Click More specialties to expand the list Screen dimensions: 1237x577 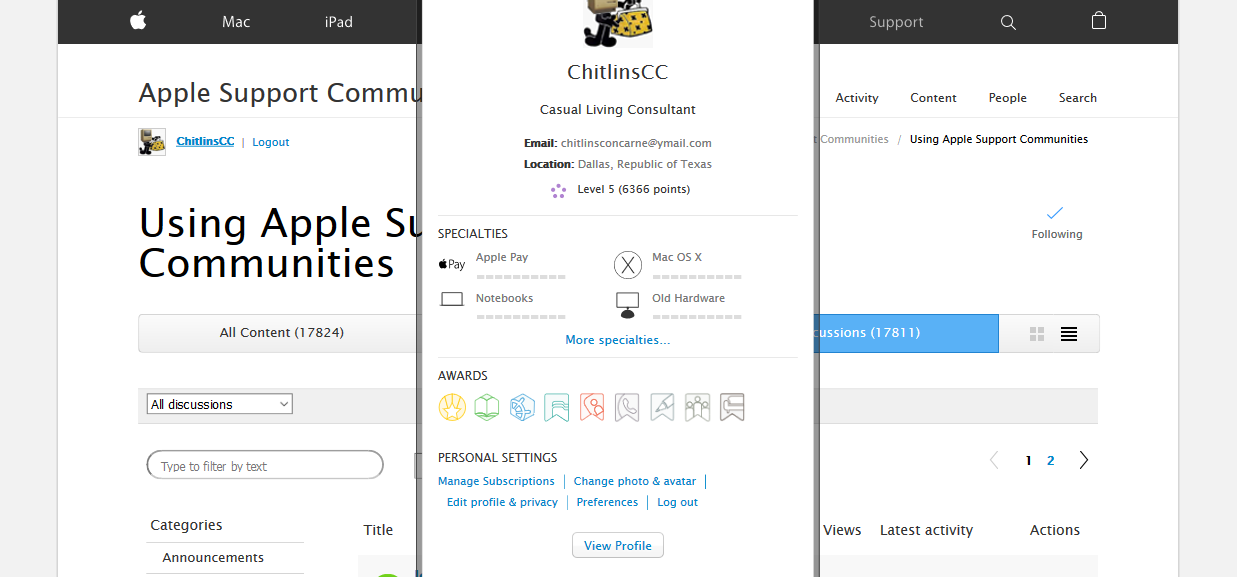pyautogui.click(x=617, y=340)
